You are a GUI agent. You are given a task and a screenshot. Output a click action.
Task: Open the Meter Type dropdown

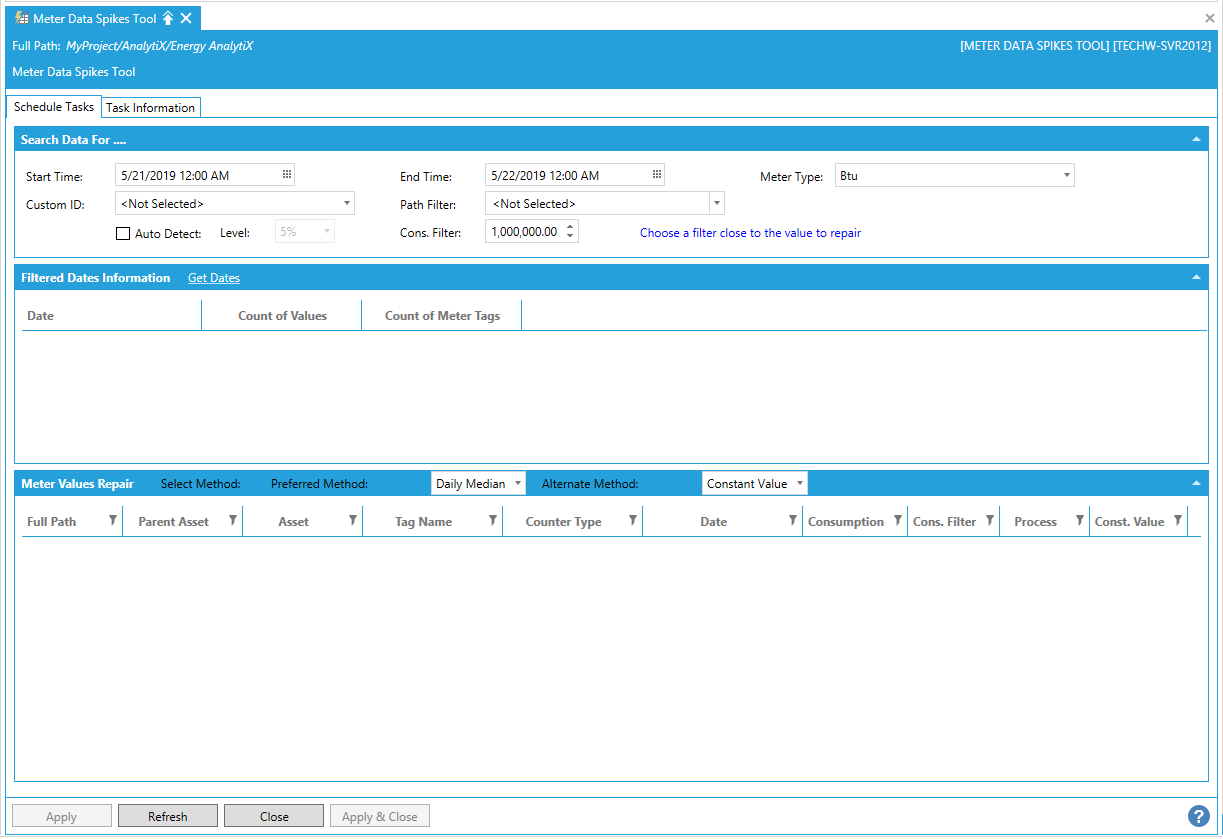(x=1067, y=176)
